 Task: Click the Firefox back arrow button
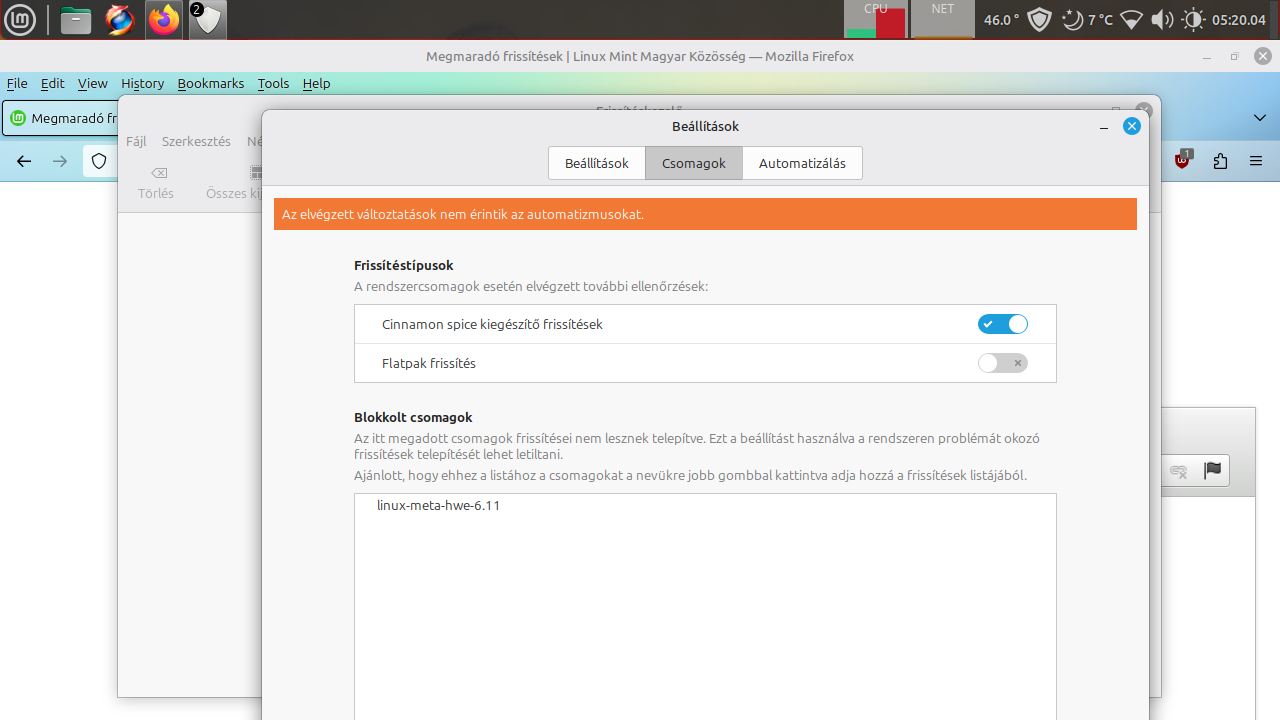coord(25,161)
